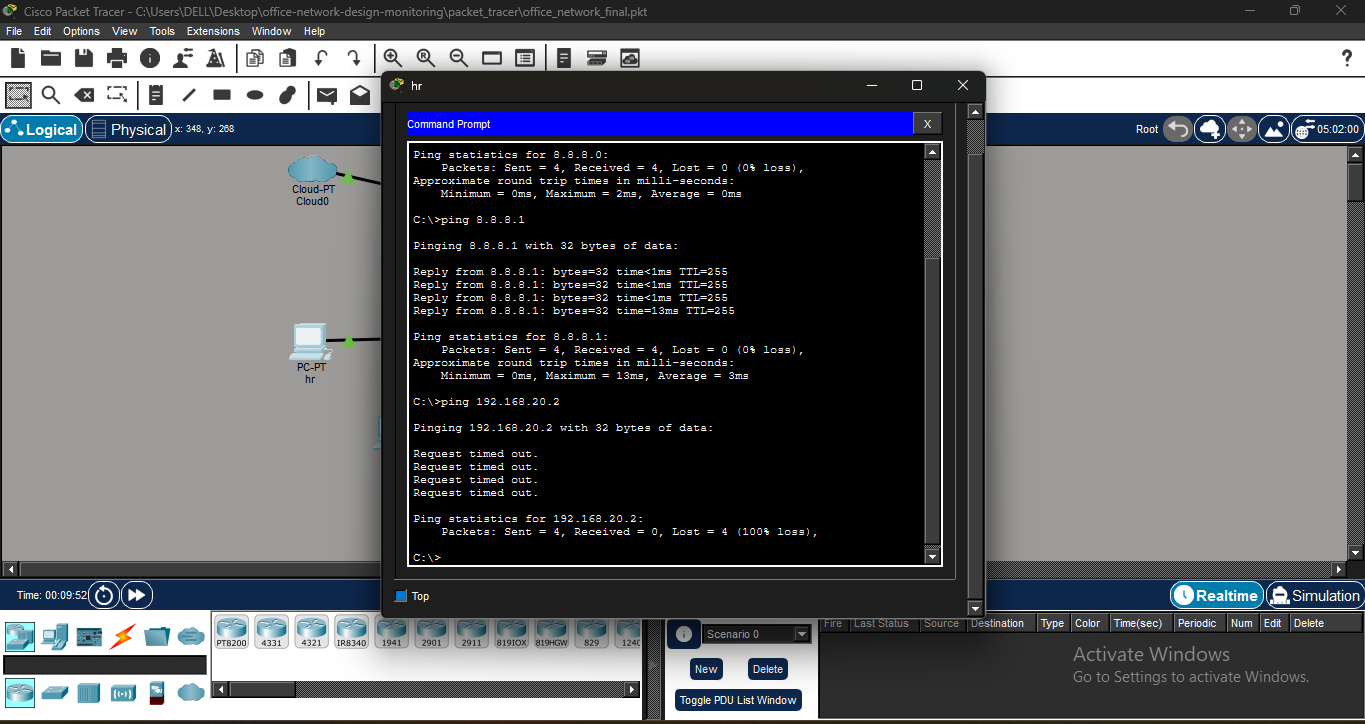Add a Complex PDU open envelope

(360, 95)
